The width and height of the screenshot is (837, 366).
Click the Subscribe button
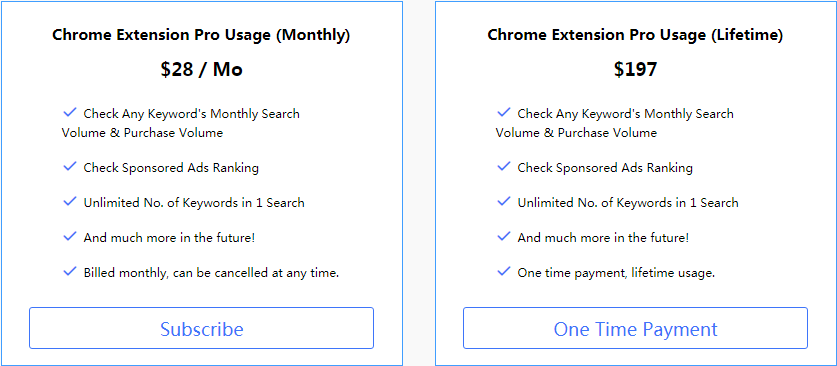tap(201, 328)
